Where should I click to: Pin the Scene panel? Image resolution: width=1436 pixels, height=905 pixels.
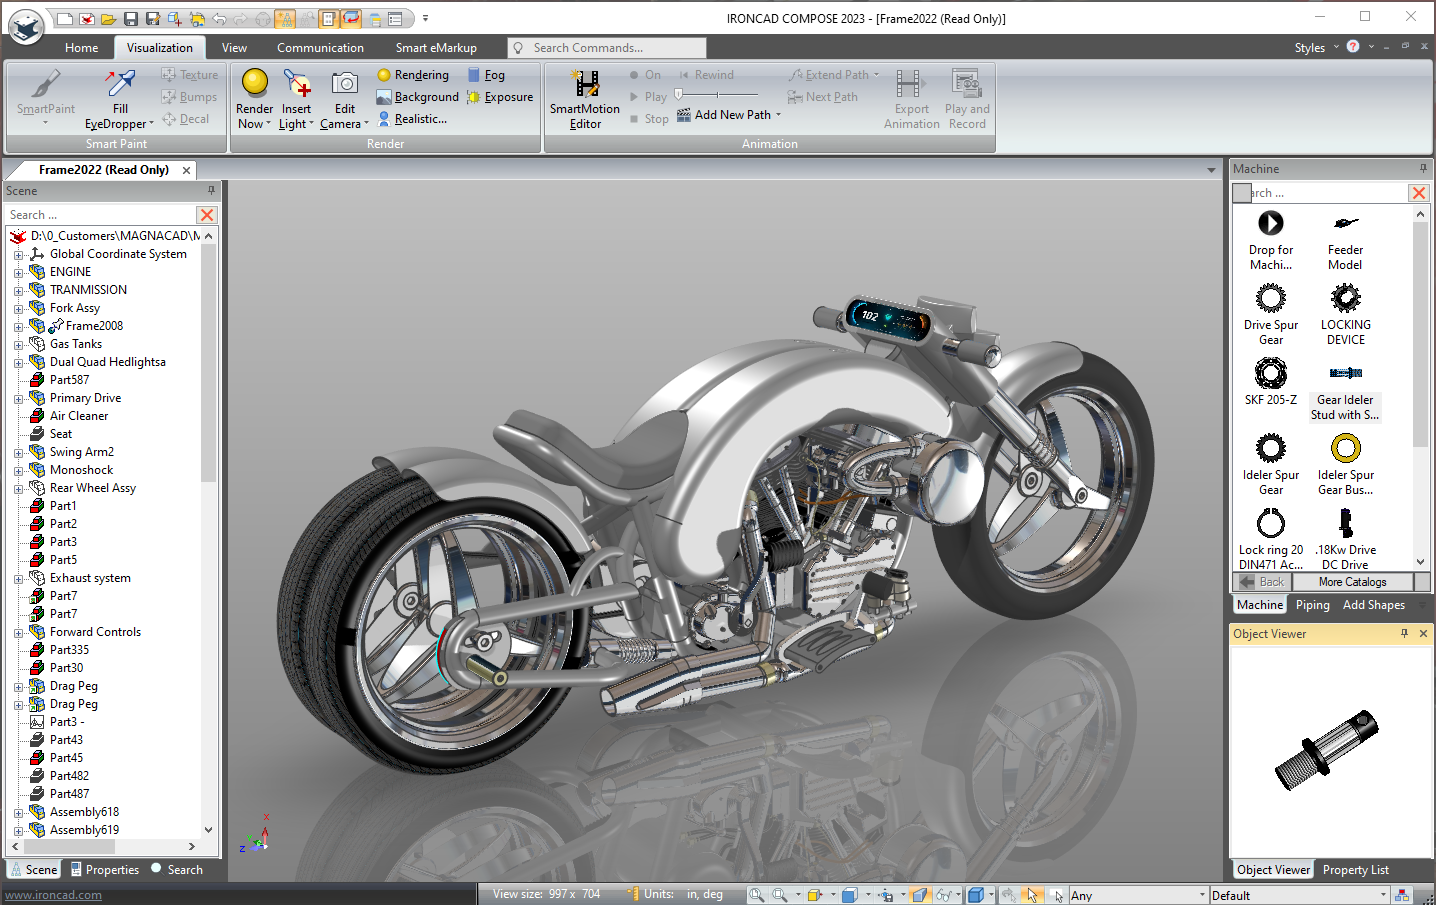coord(211,190)
